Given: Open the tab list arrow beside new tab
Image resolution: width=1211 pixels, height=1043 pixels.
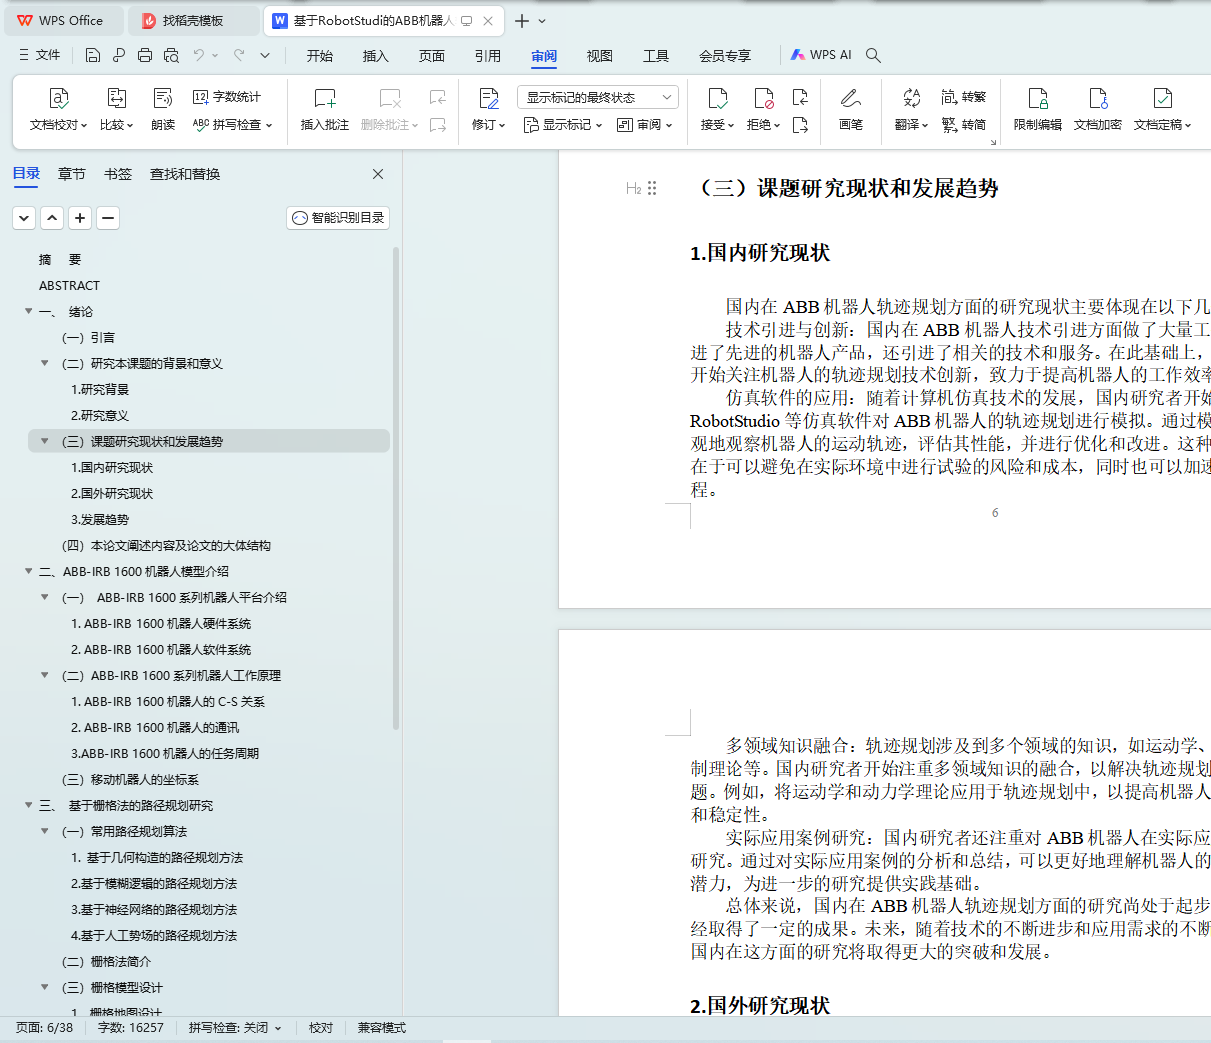Looking at the screenshot, I should pyautogui.click(x=542, y=21).
